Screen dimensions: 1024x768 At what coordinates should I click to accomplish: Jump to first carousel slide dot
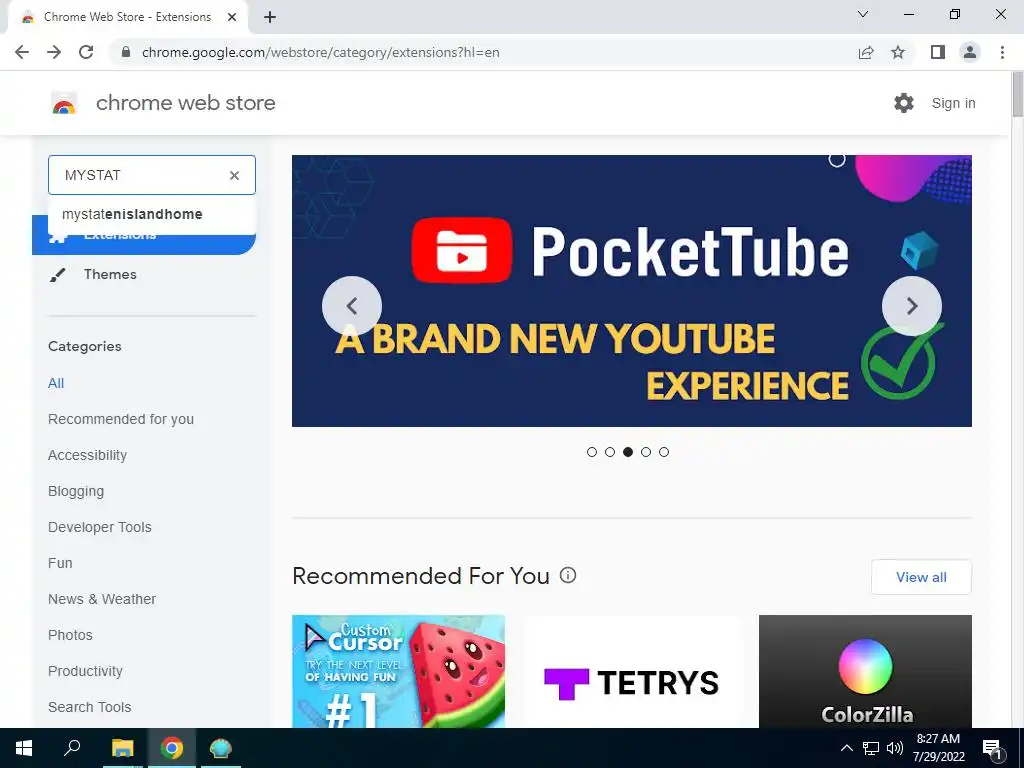pyautogui.click(x=592, y=452)
